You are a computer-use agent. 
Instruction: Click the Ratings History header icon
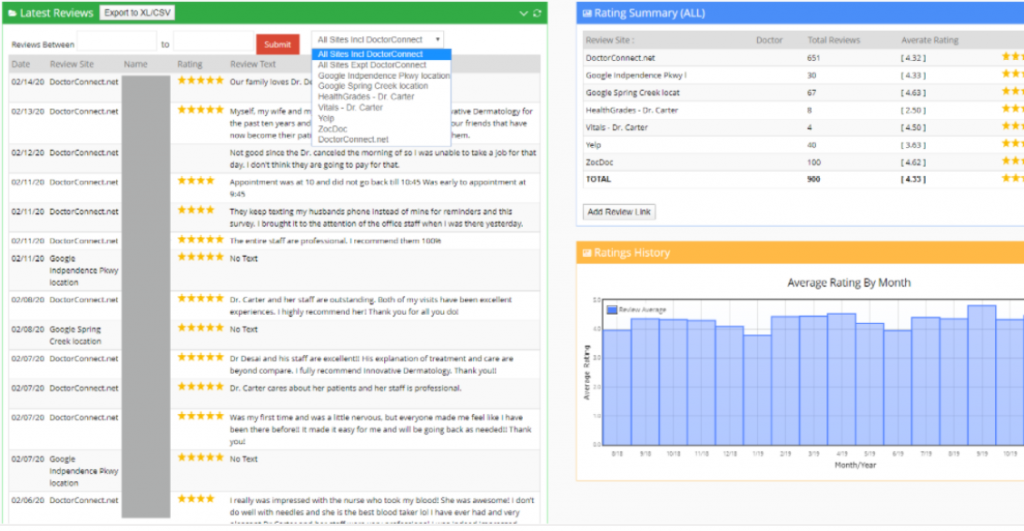coord(586,253)
